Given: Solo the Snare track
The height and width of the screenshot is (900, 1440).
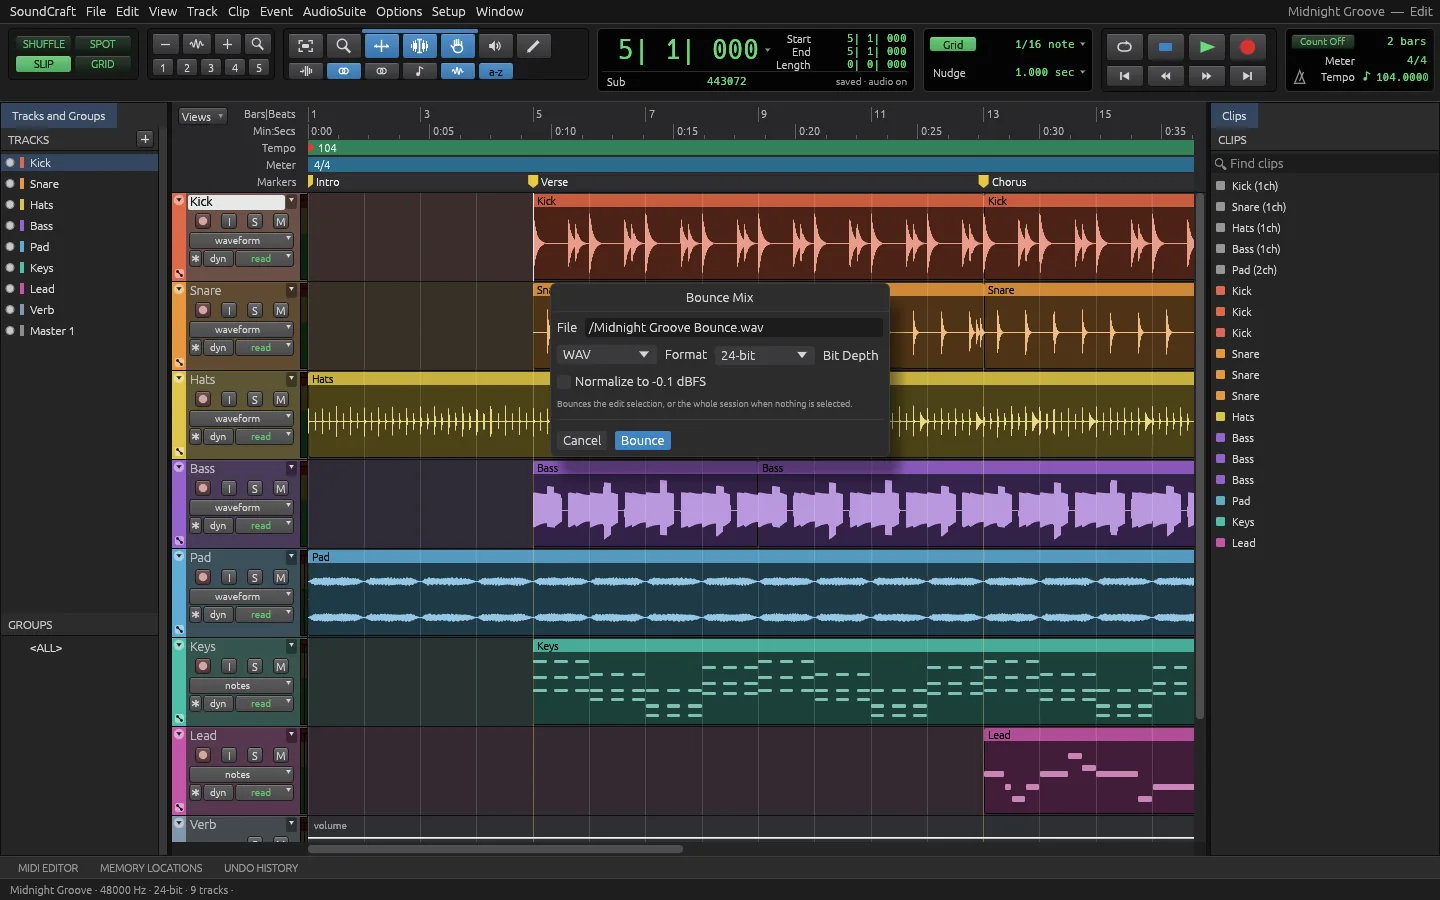Looking at the screenshot, I should (x=255, y=310).
